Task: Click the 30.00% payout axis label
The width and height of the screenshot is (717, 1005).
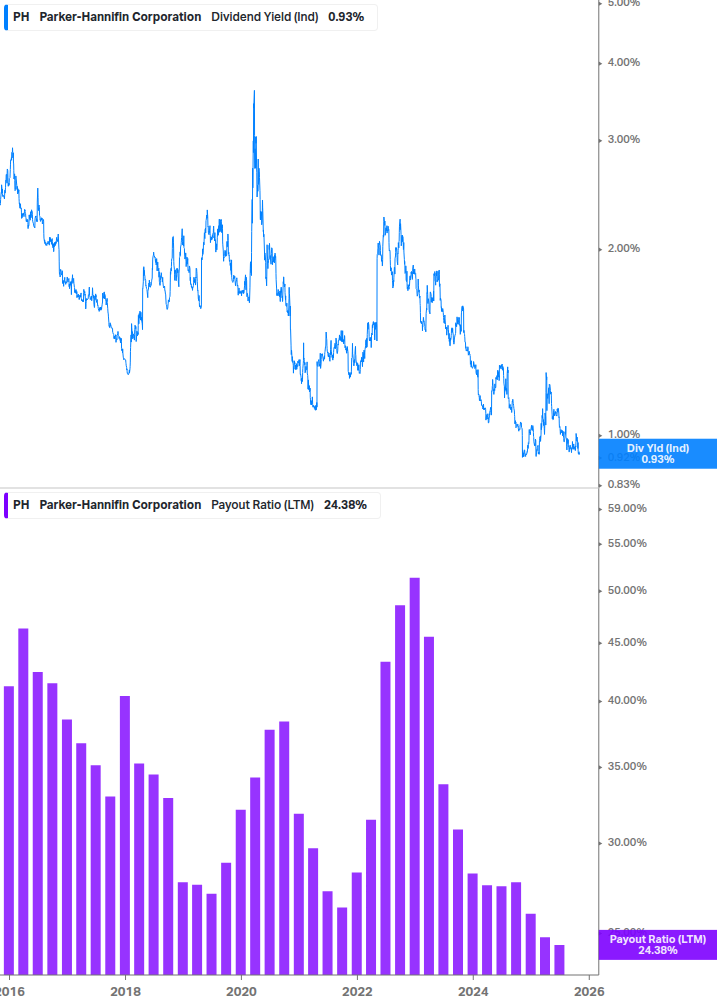Action: coord(627,842)
